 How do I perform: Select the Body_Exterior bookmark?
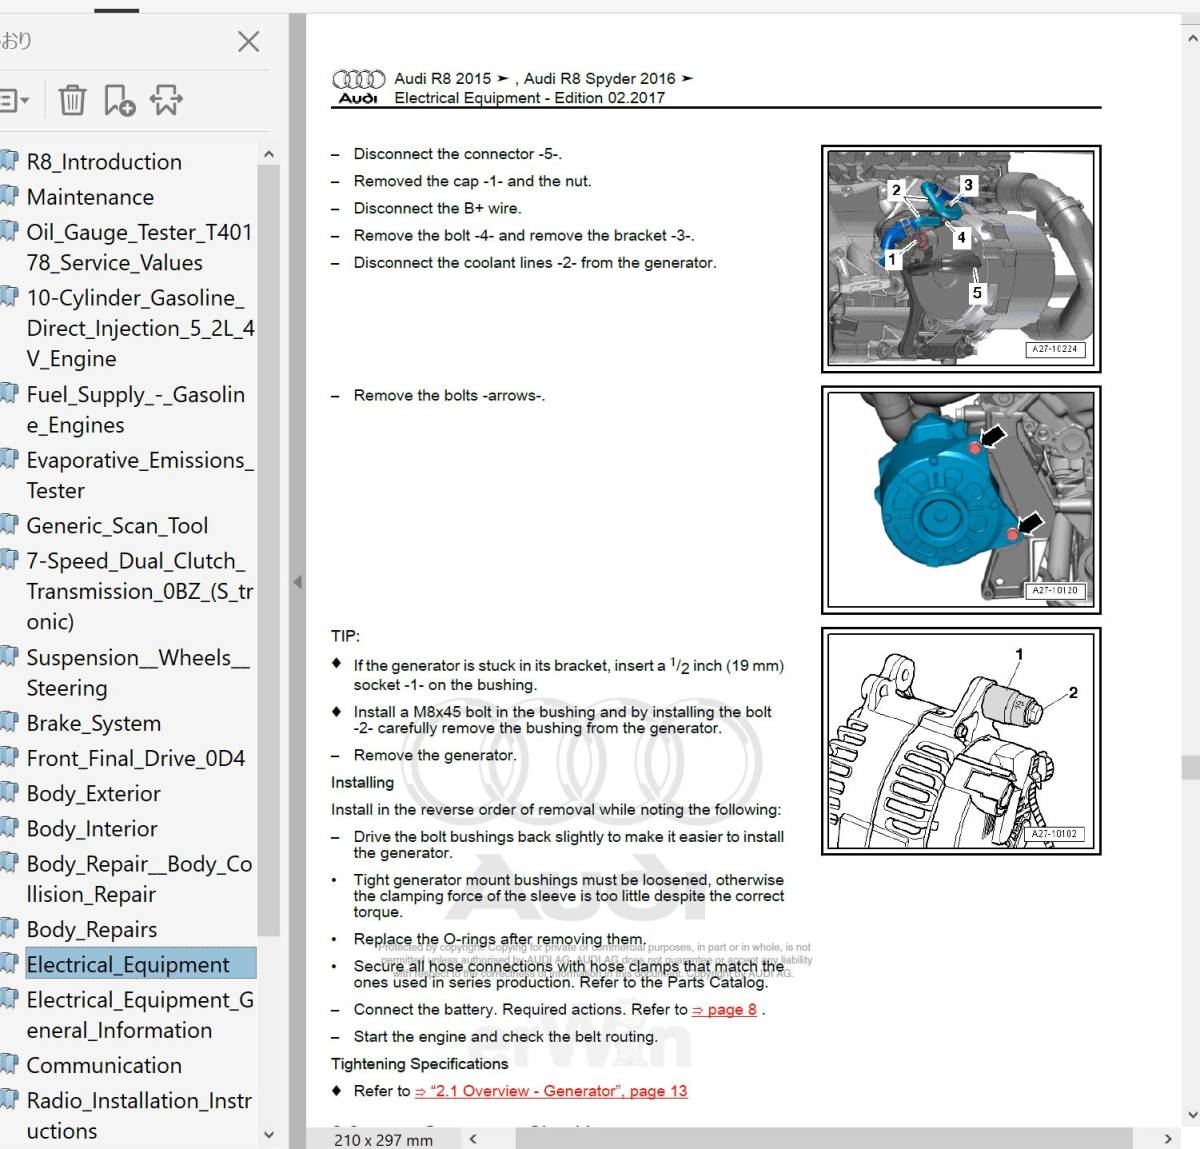[93, 794]
